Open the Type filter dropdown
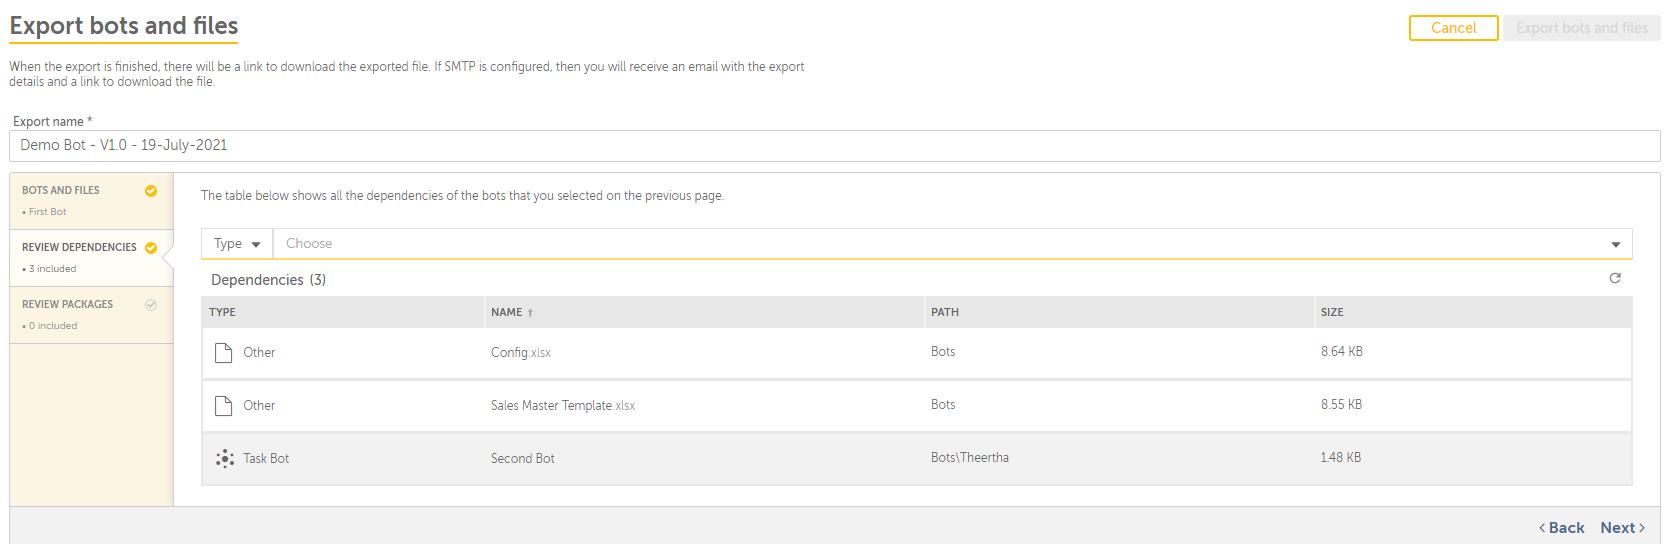The width and height of the screenshot is (1676, 544). coord(237,243)
